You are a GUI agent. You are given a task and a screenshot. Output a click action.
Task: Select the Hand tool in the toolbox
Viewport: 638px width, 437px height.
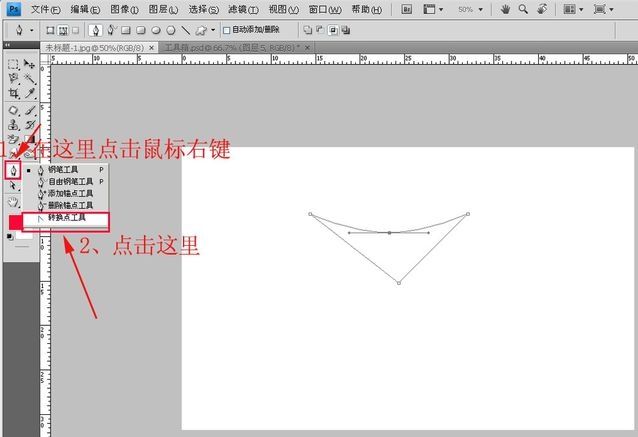click(13, 202)
